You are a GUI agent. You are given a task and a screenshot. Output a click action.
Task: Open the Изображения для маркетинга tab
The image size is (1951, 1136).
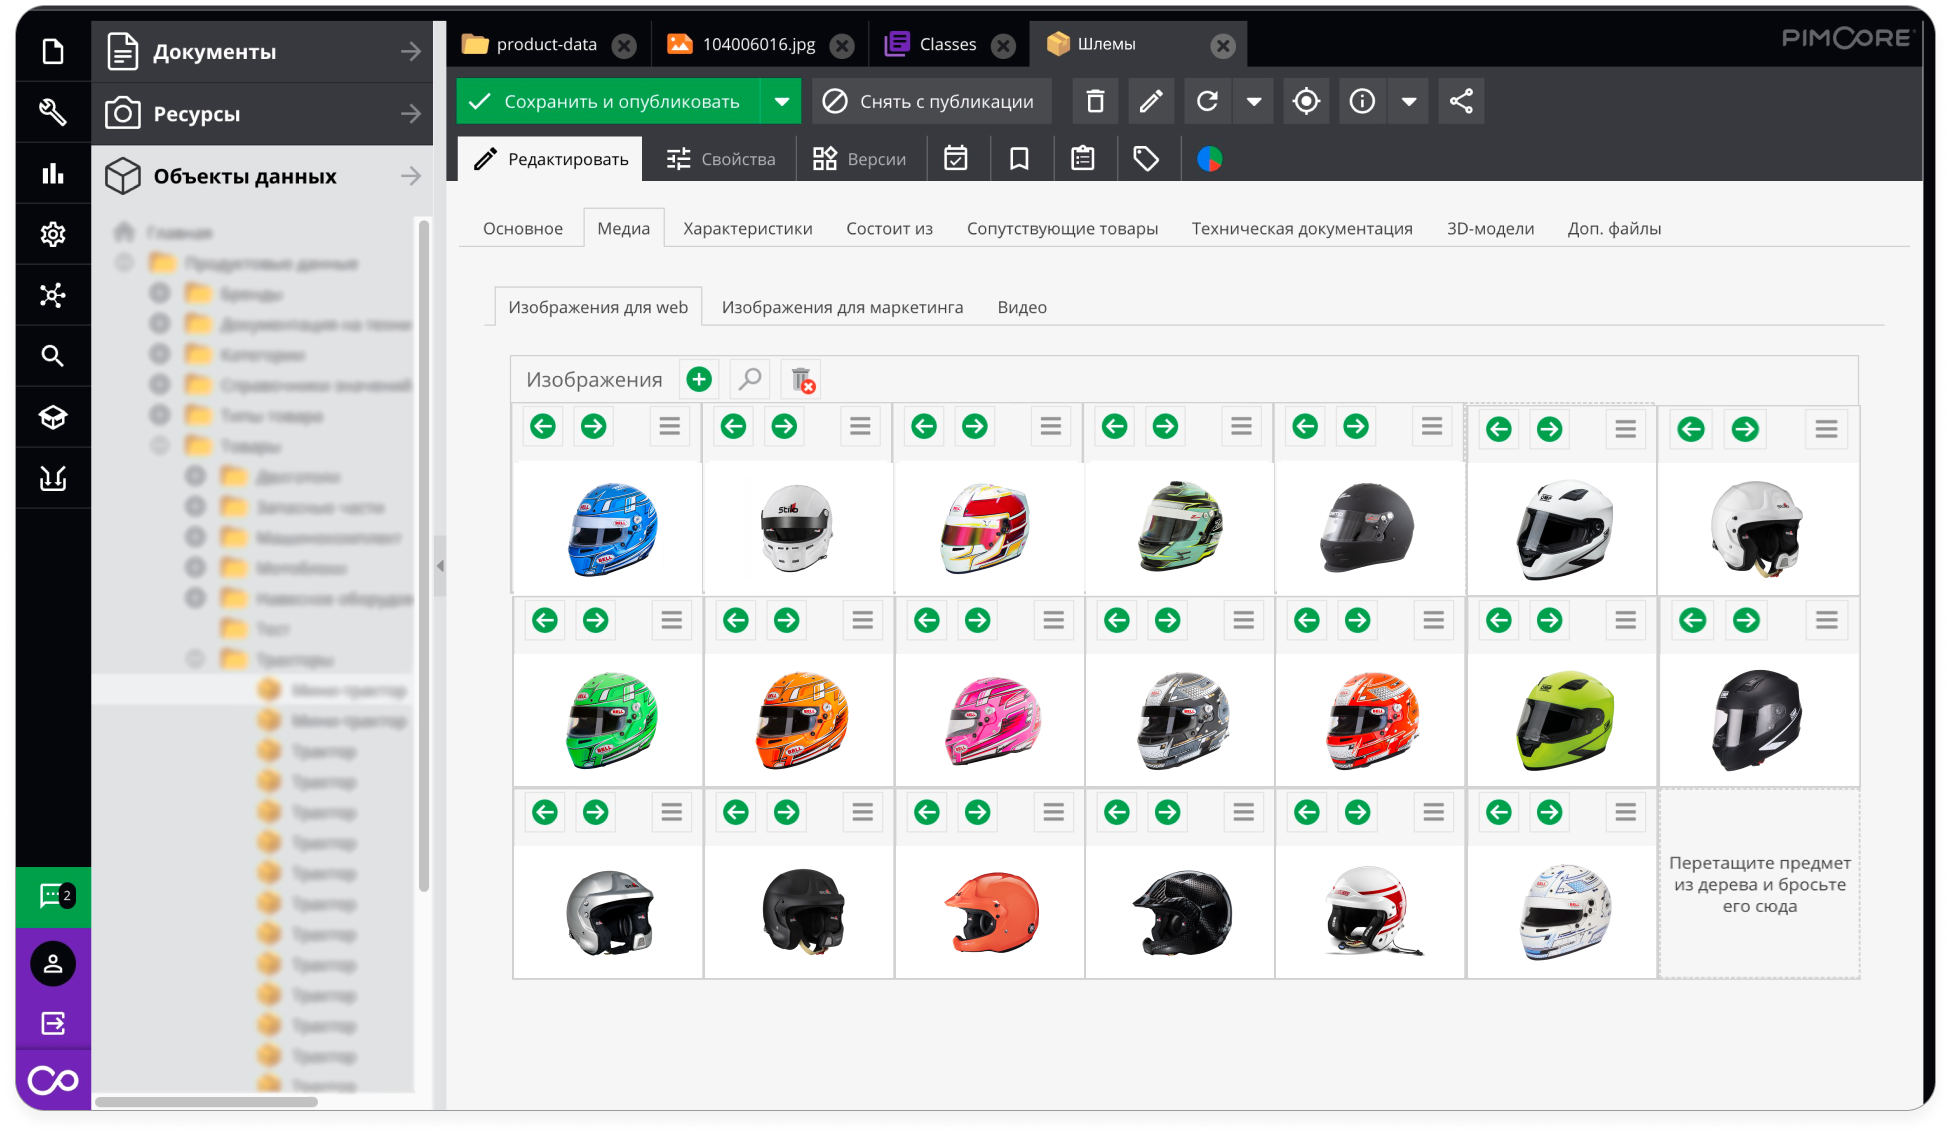click(842, 307)
